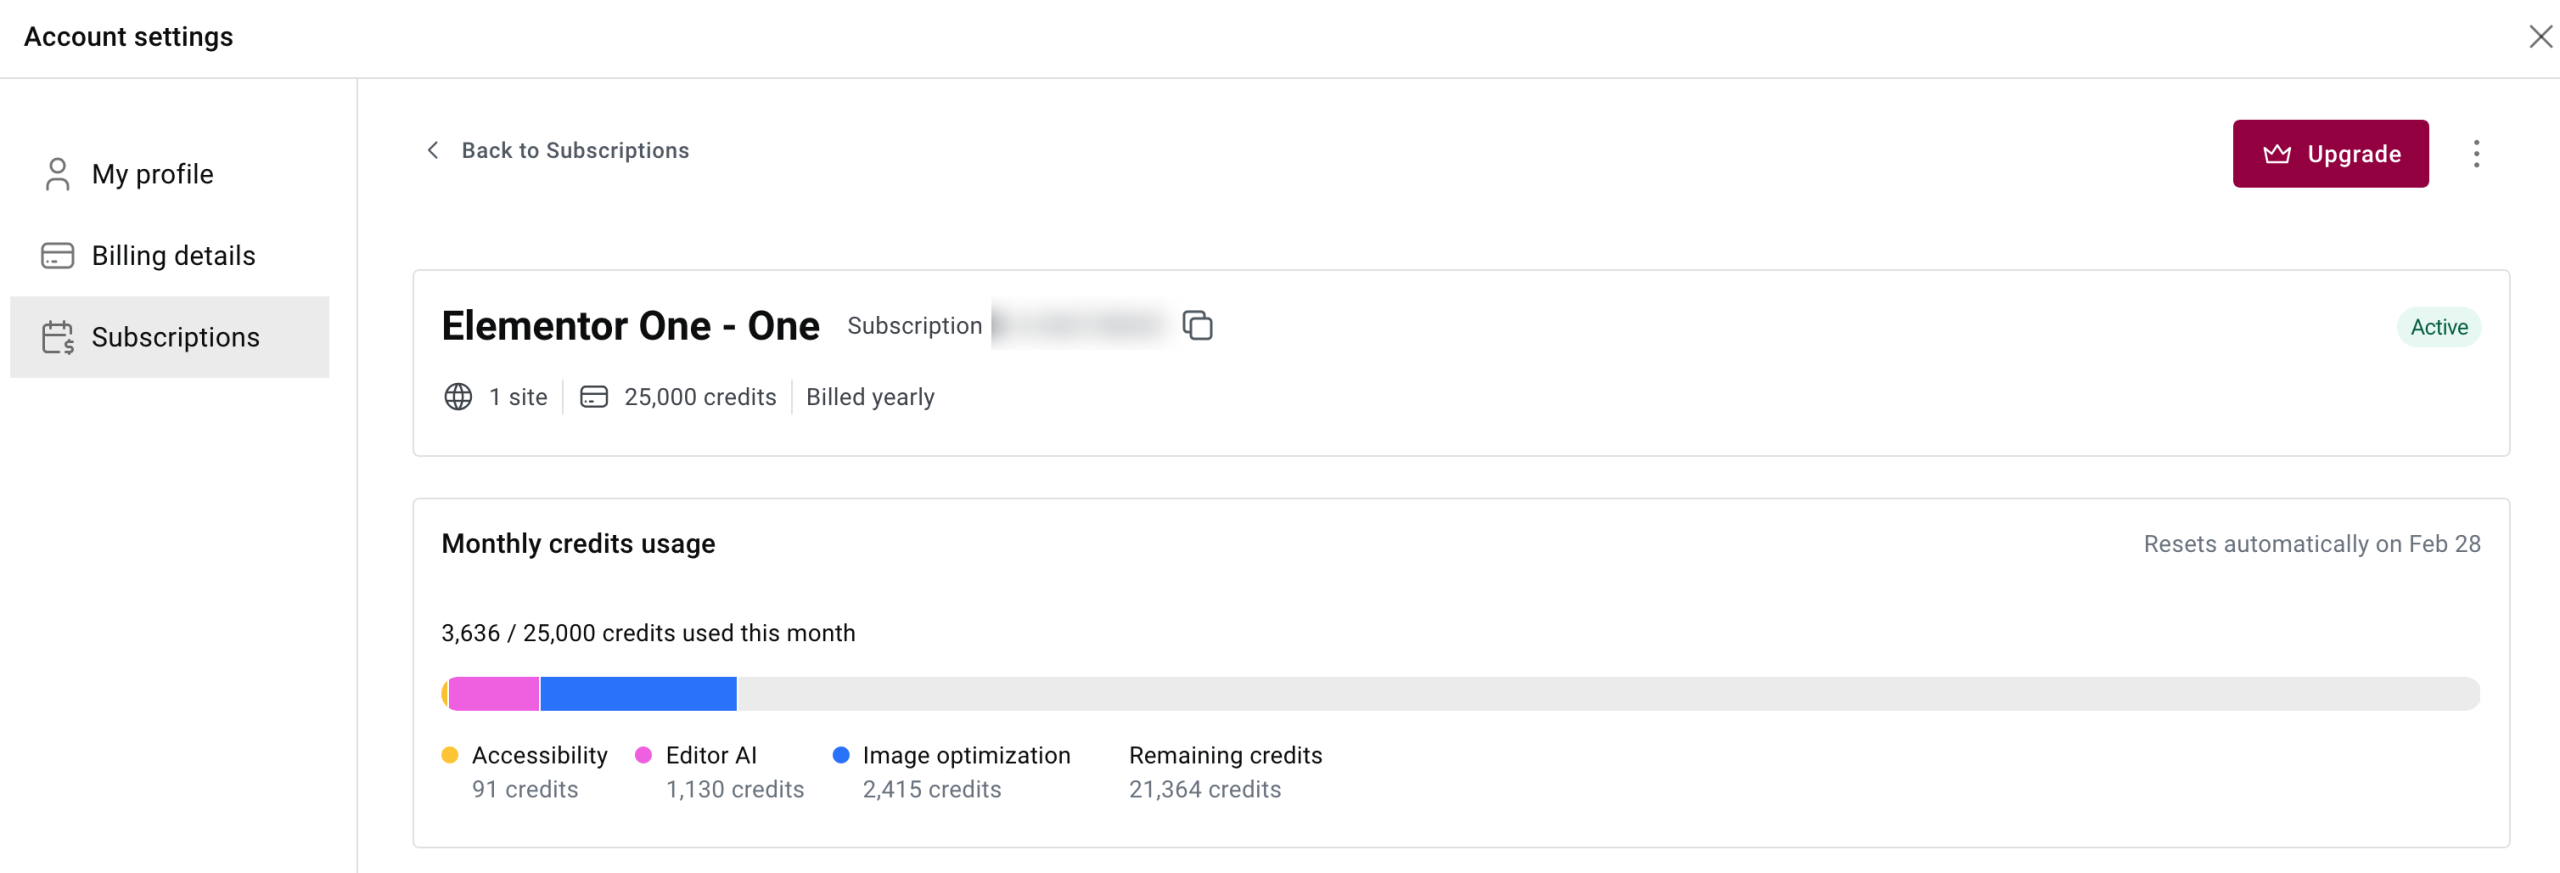Screen dimensions: 2560x873
Task: Click the Billing details card icon
Action: point(57,256)
